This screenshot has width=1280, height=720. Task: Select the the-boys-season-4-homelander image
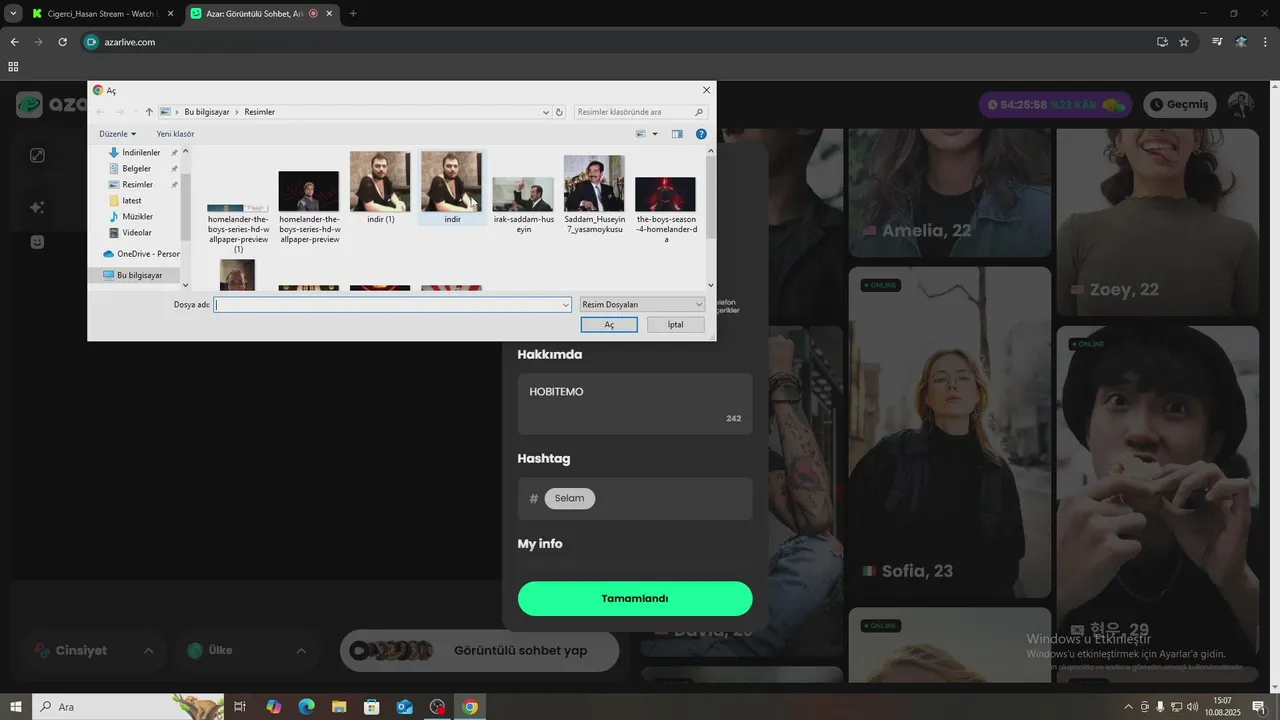tap(665, 210)
